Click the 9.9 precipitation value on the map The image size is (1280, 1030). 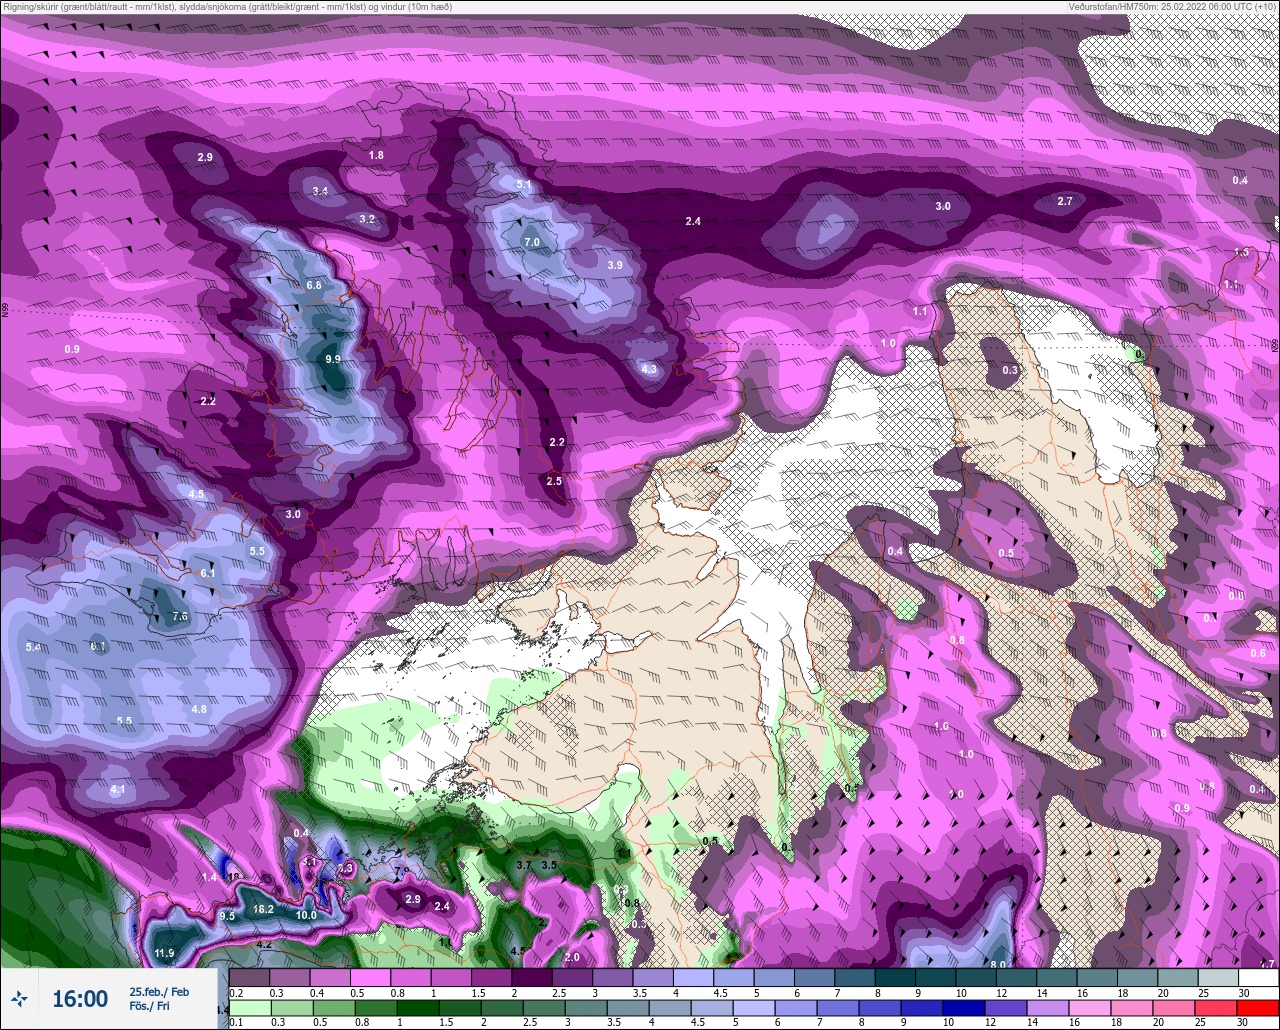tap(333, 359)
